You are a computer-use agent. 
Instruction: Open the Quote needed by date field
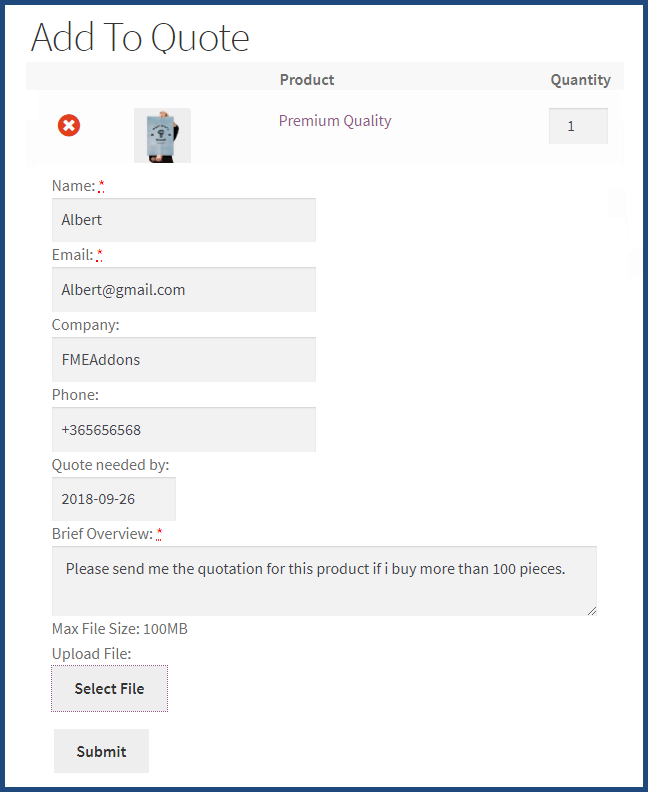point(114,499)
